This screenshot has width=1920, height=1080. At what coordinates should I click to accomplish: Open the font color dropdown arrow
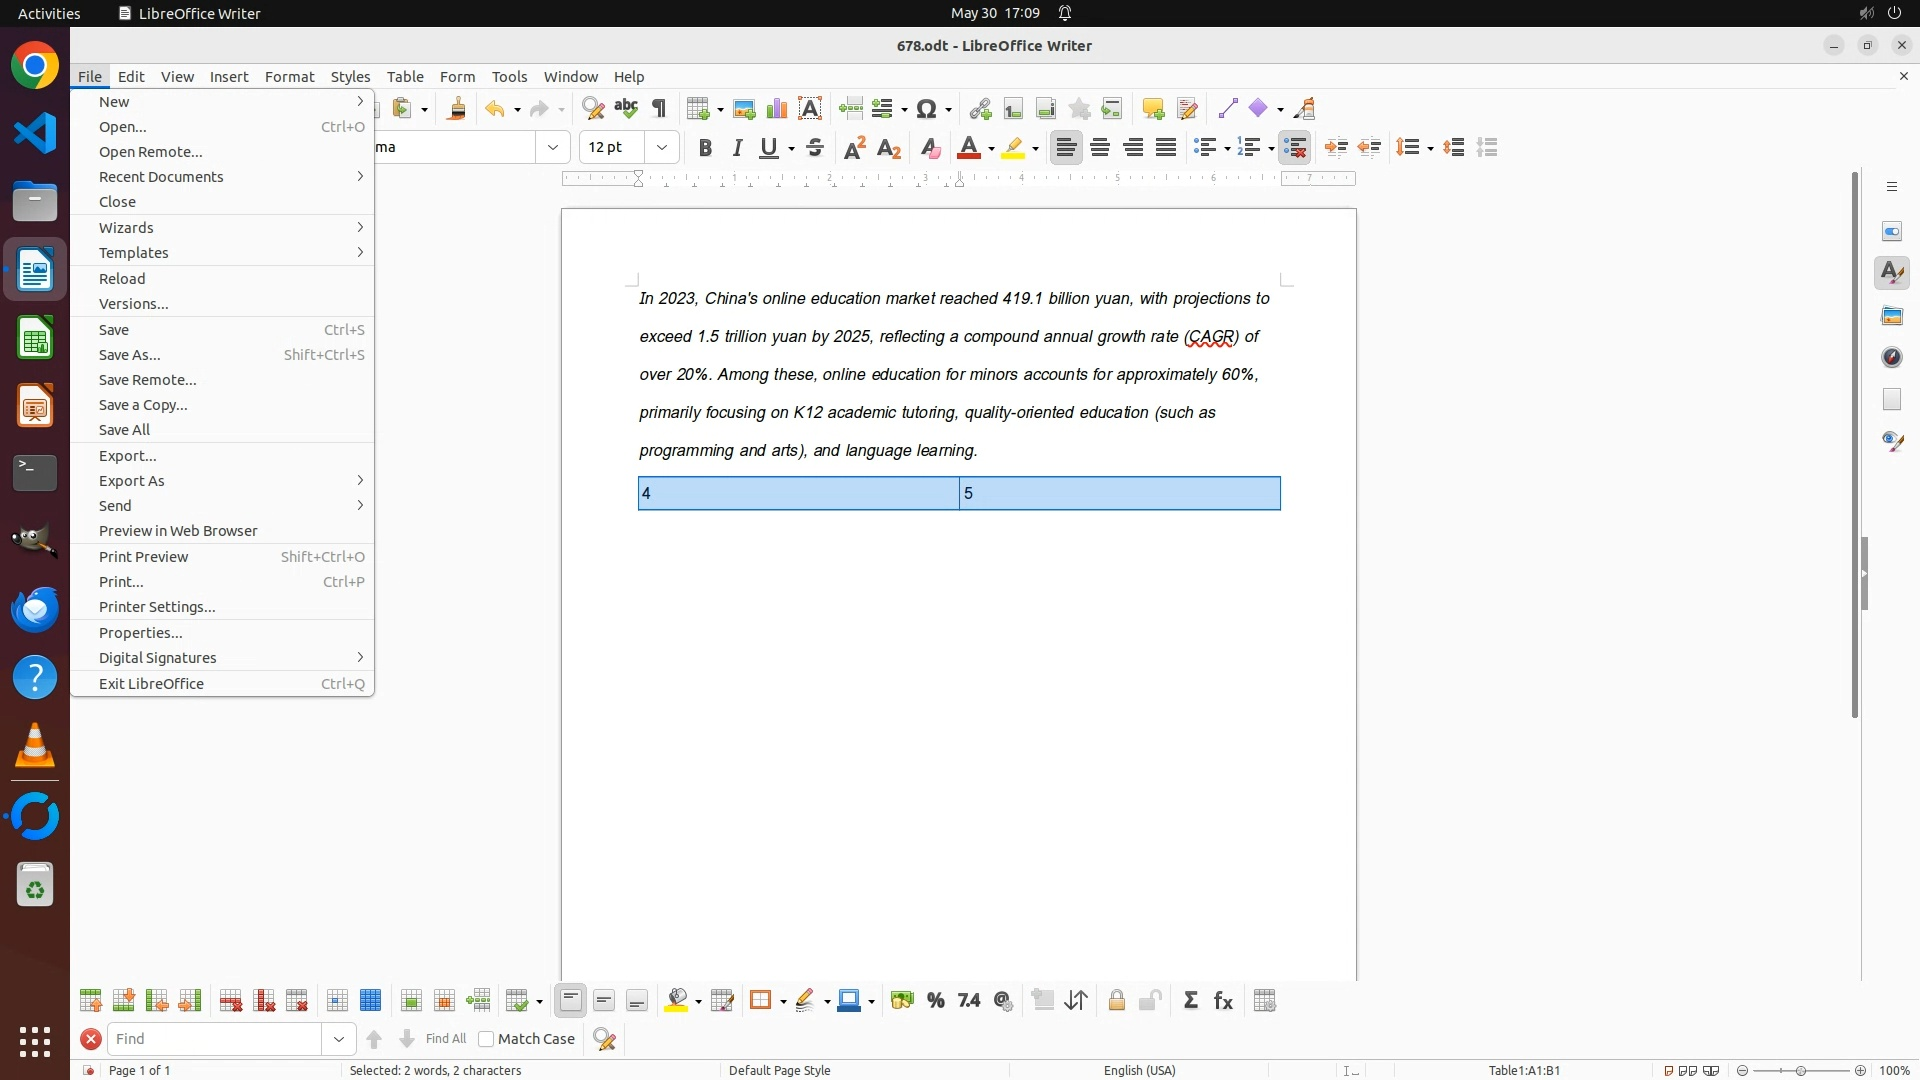tap(991, 149)
